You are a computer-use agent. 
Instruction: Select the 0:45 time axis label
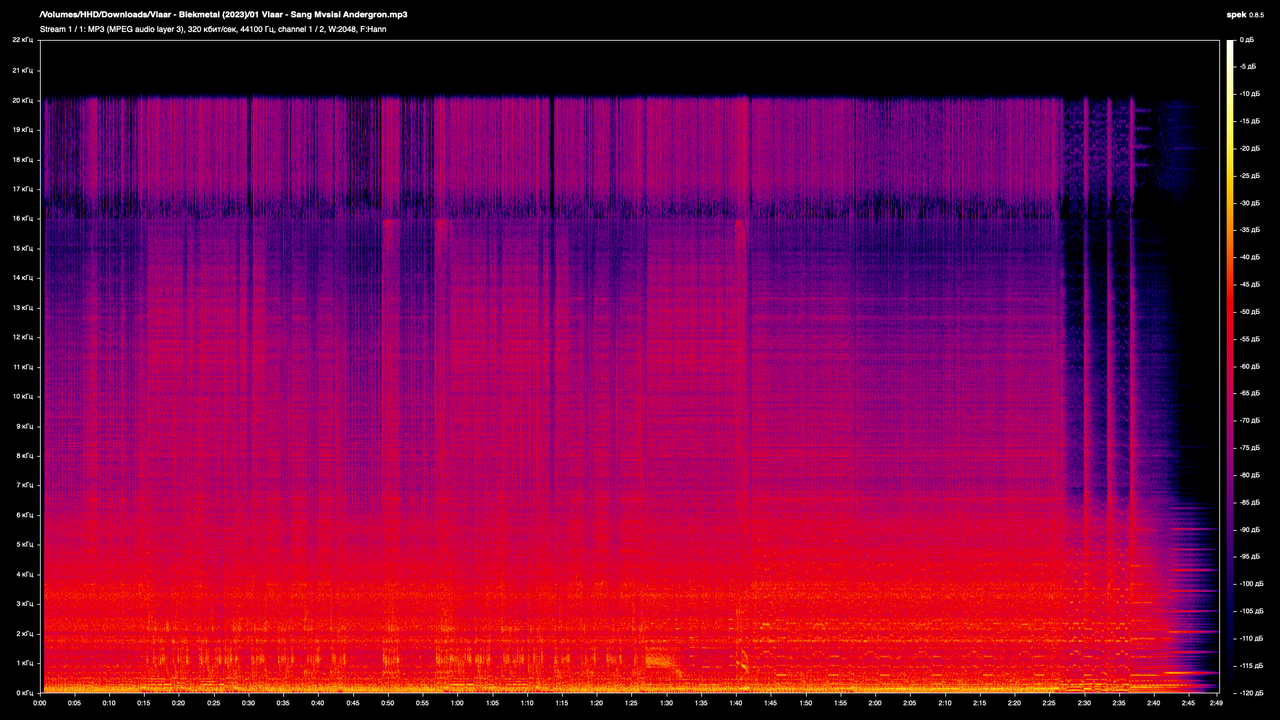pos(353,703)
